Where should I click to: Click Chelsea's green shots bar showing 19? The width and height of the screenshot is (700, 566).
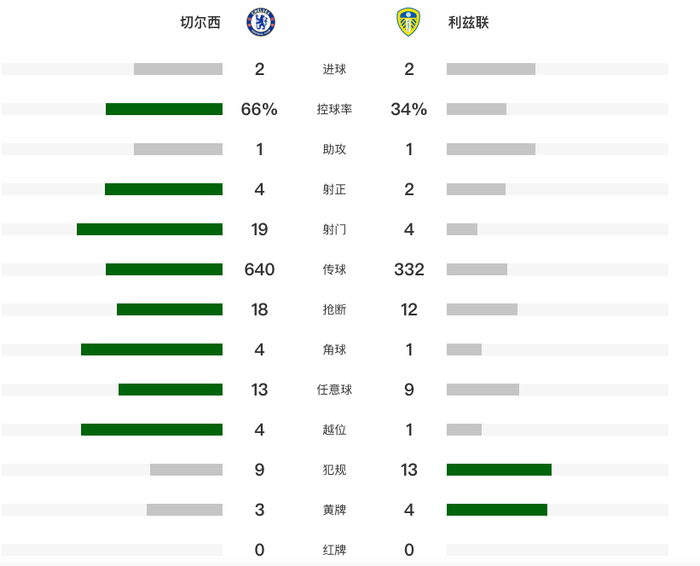point(150,229)
